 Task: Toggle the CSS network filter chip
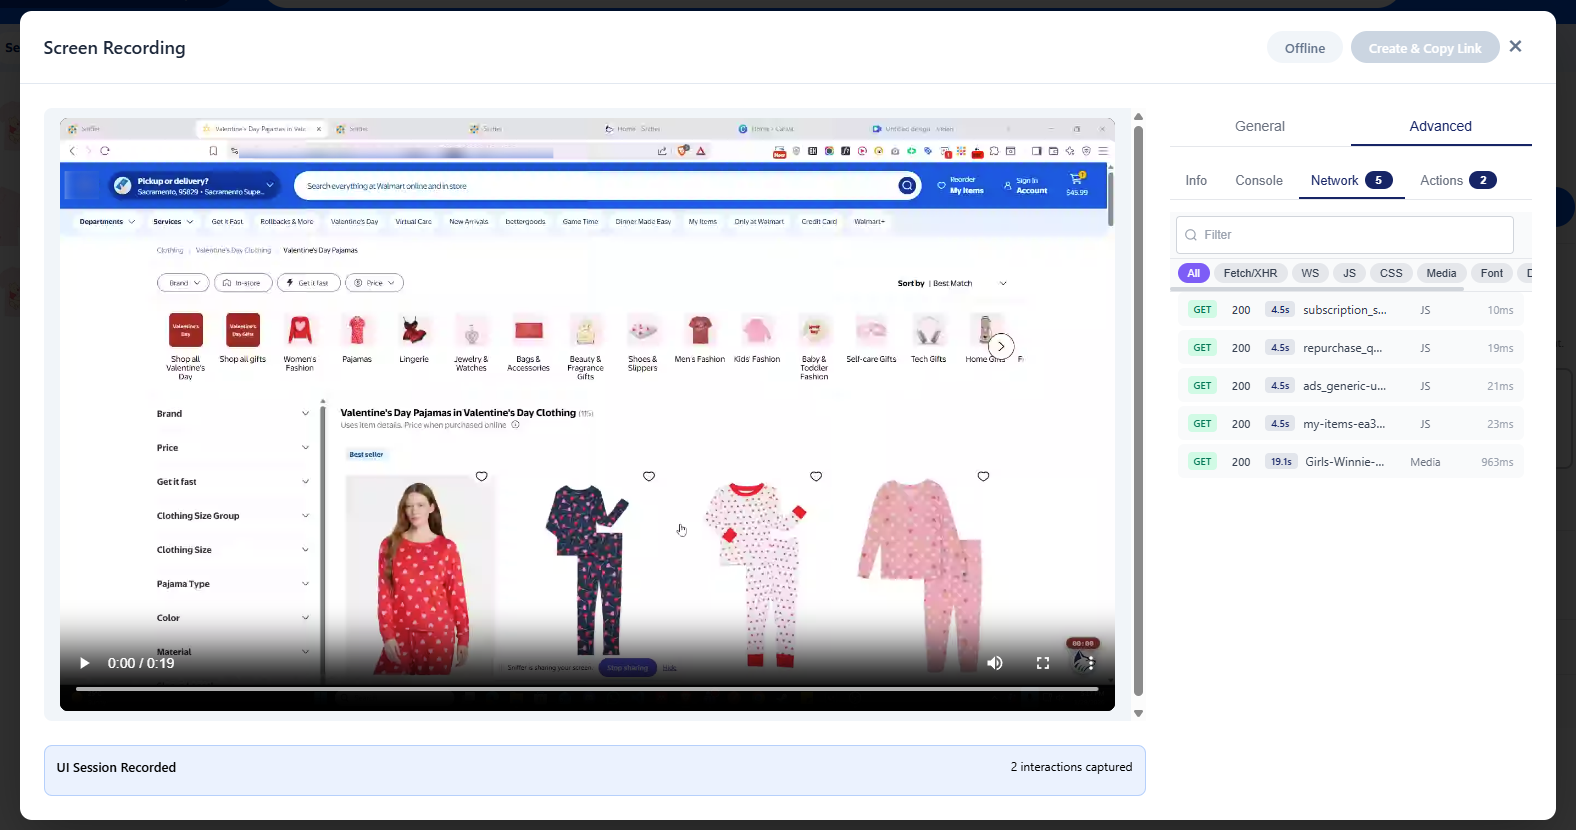[x=1391, y=273]
